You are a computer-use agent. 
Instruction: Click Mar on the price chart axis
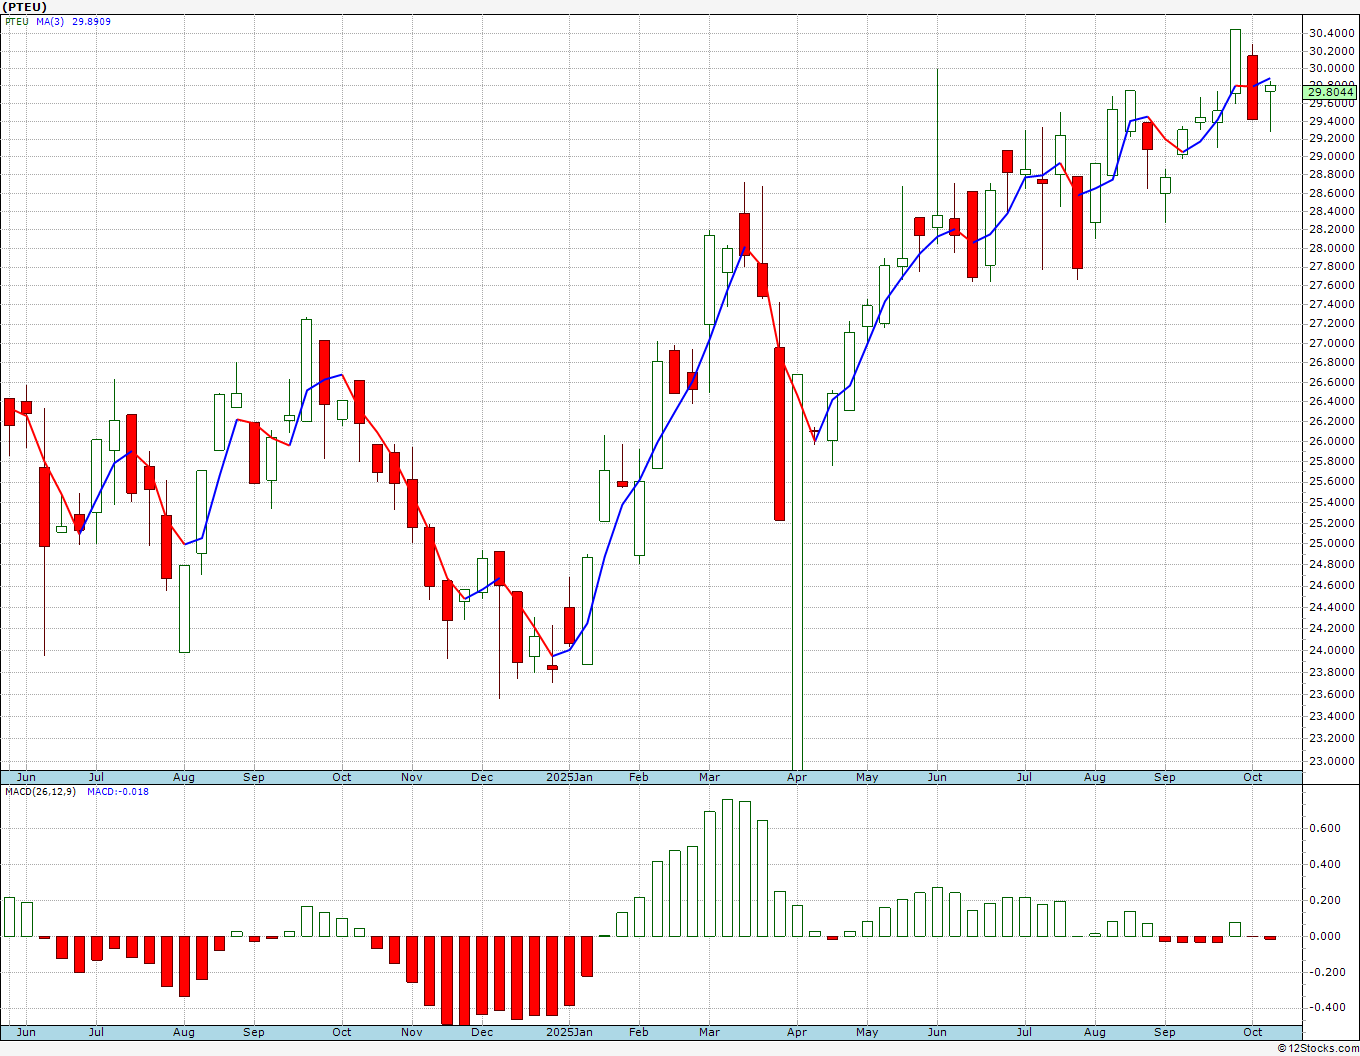710,777
